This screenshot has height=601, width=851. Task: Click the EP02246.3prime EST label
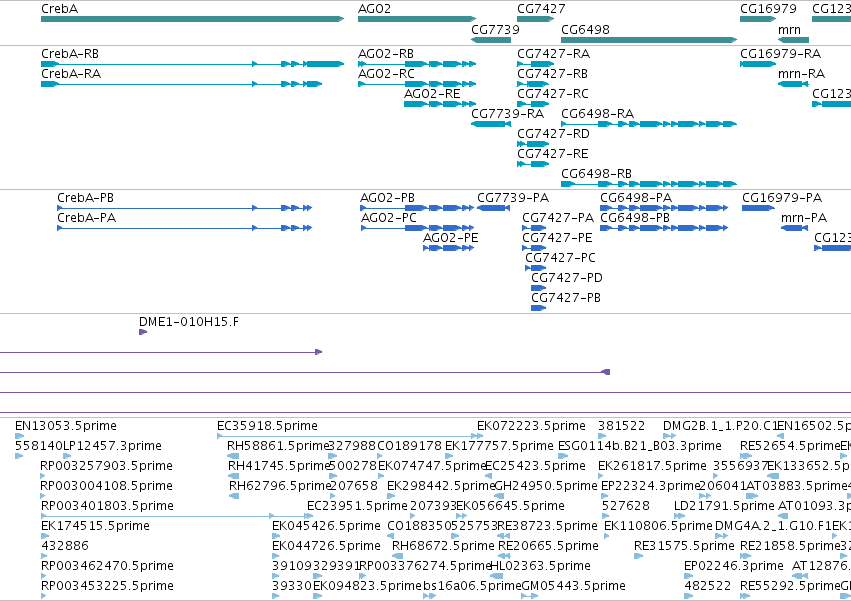734,566
